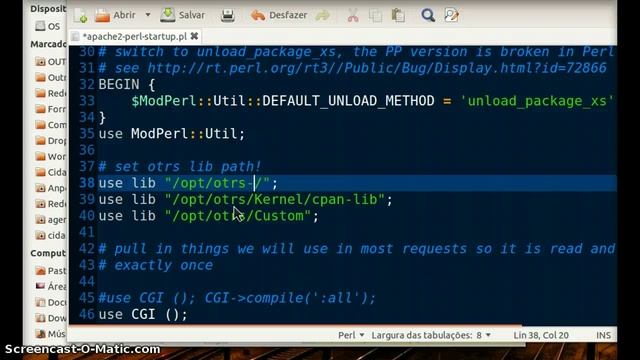Open the Past home folder in sidebar

[x=51, y=270]
